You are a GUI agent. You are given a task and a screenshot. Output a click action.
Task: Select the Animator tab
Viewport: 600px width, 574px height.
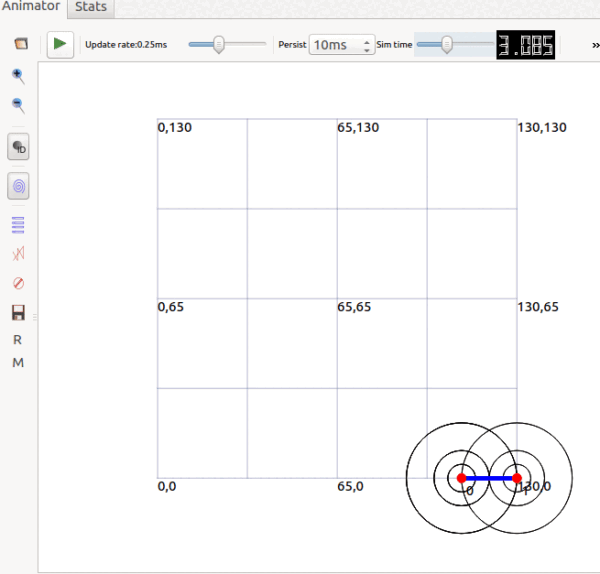tap(31, 7)
